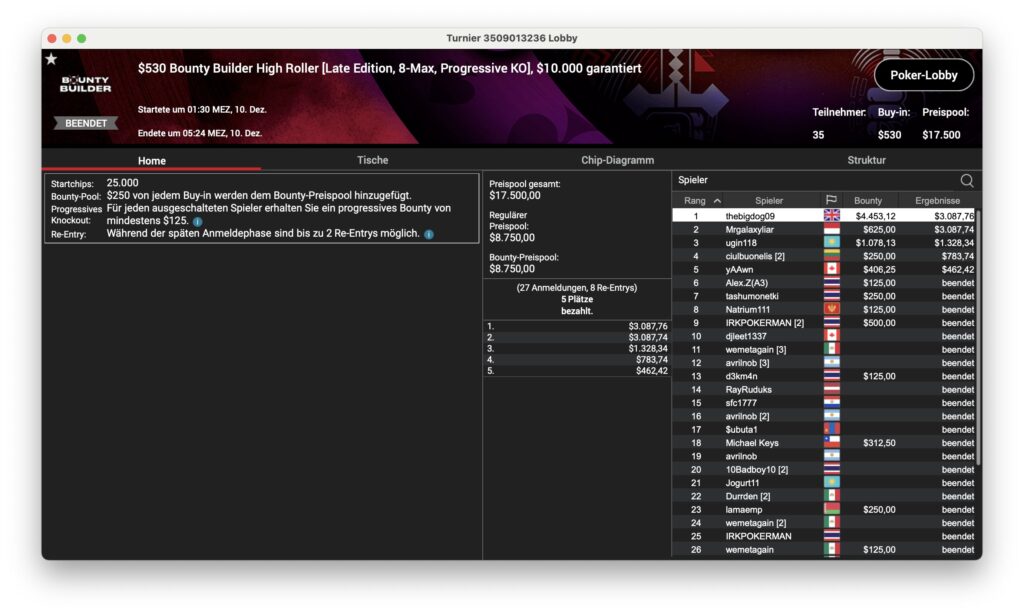Select player row ciulbuonelis [2]
Screen dimensions: 1024x615
[824, 256]
